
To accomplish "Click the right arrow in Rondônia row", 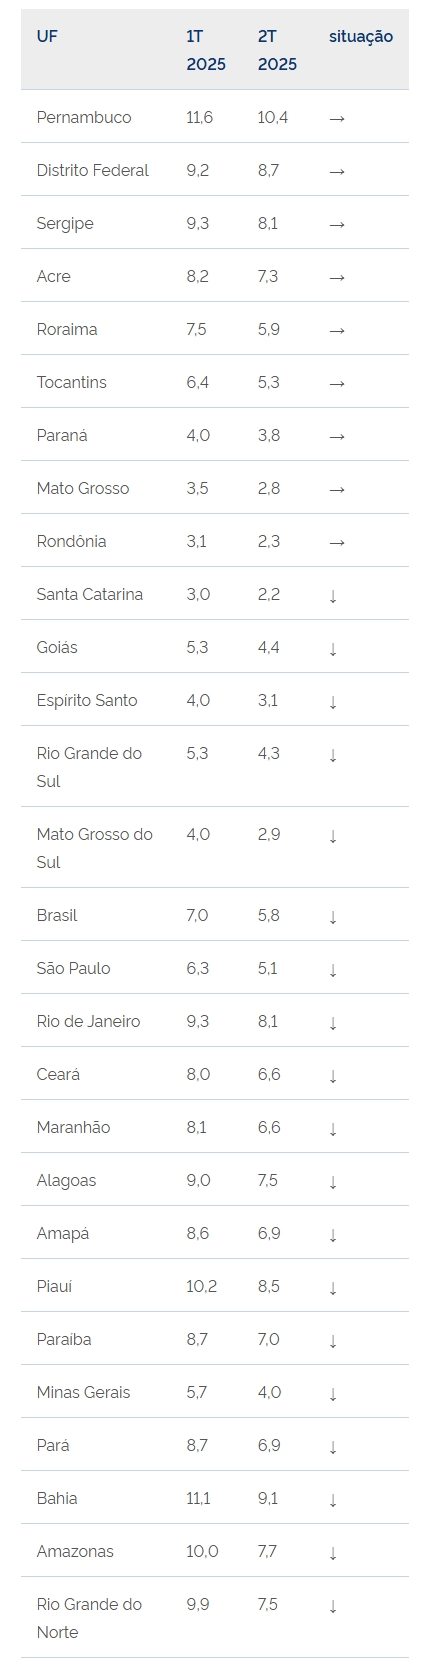I will (337, 542).
